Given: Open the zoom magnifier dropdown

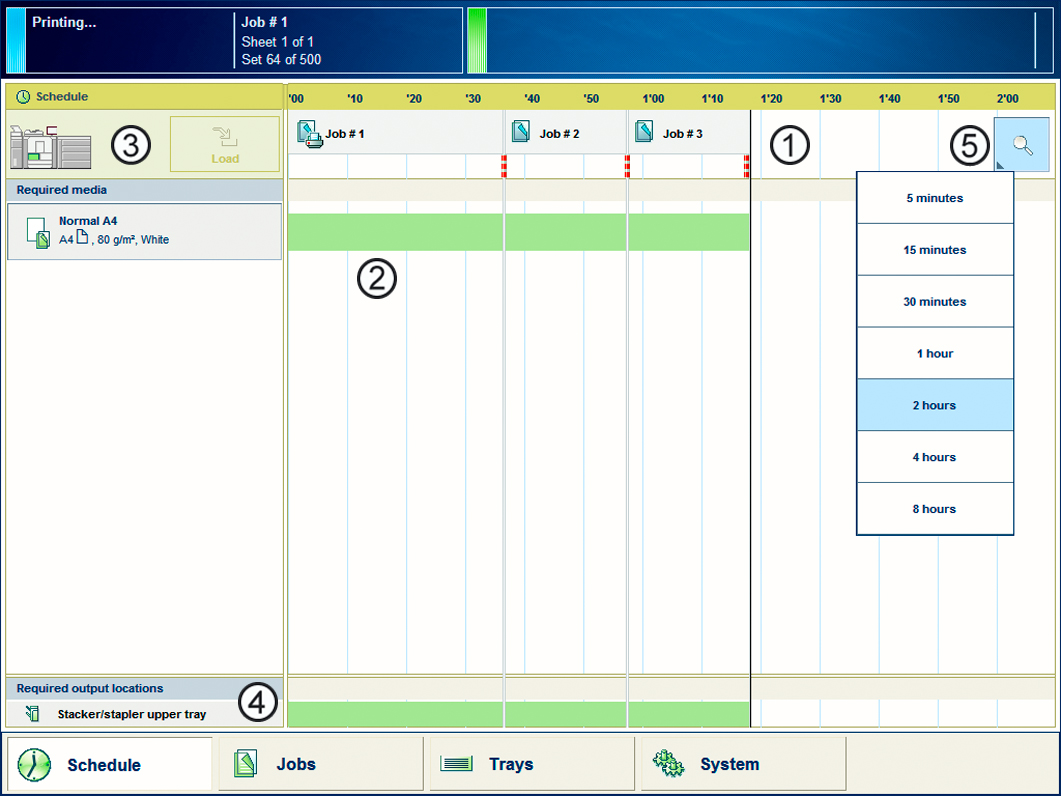Looking at the screenshot, I should [1021, 144].
